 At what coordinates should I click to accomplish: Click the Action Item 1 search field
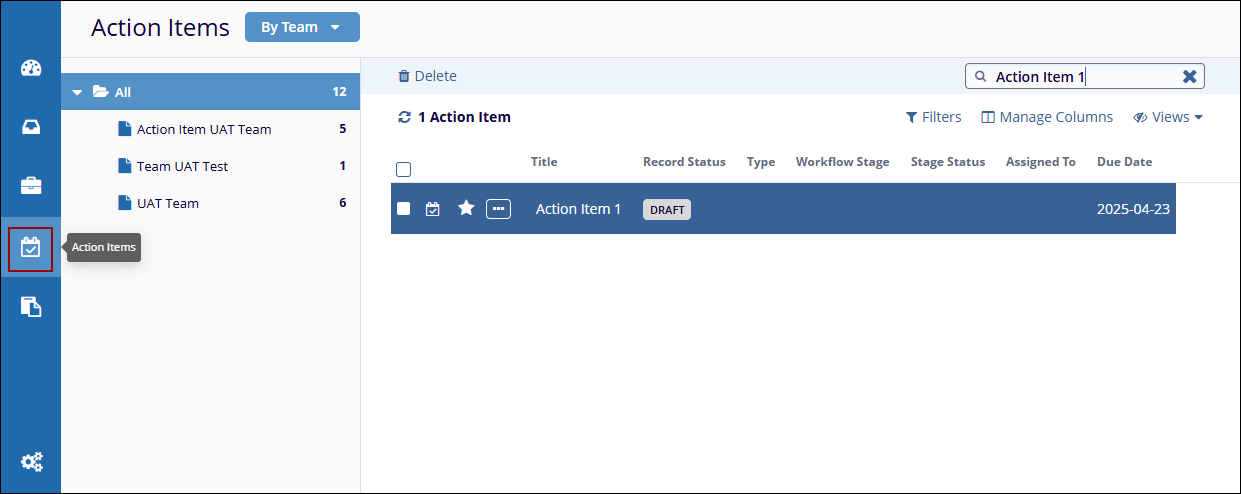click(1080, 77)
